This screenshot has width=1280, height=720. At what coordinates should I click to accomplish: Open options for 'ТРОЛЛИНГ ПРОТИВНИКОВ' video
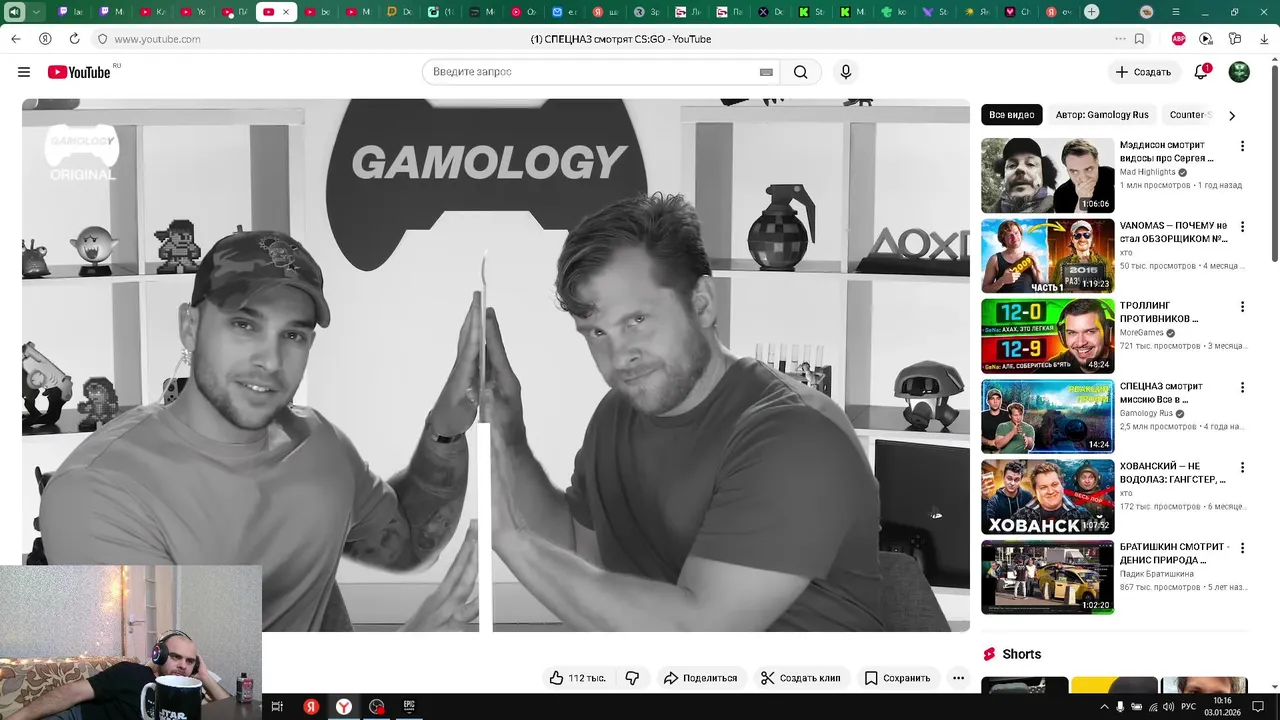coord(1242,307)
